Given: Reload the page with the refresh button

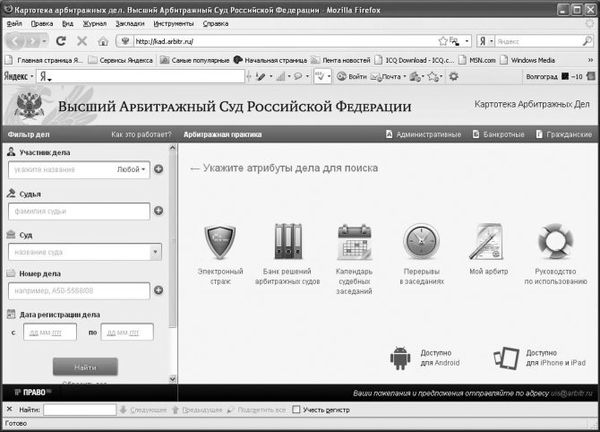Looking at the screenshot, I should click(61, 41).
